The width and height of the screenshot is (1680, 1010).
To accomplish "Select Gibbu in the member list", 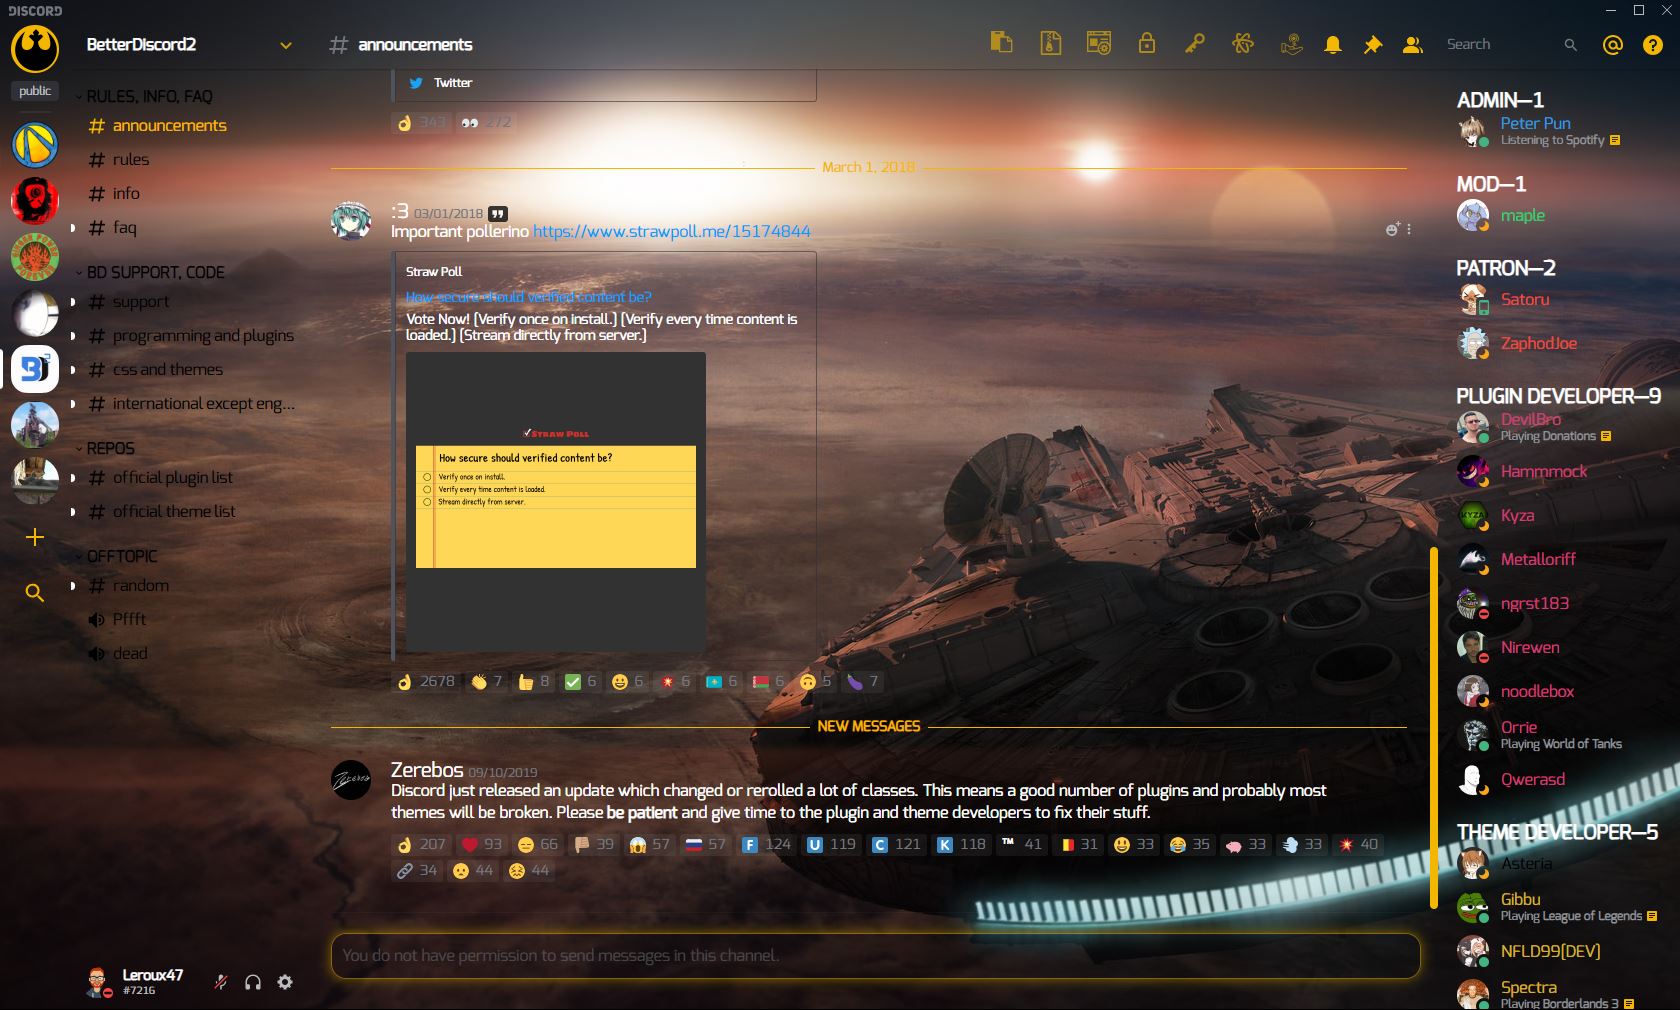I will coord(1560,907).
